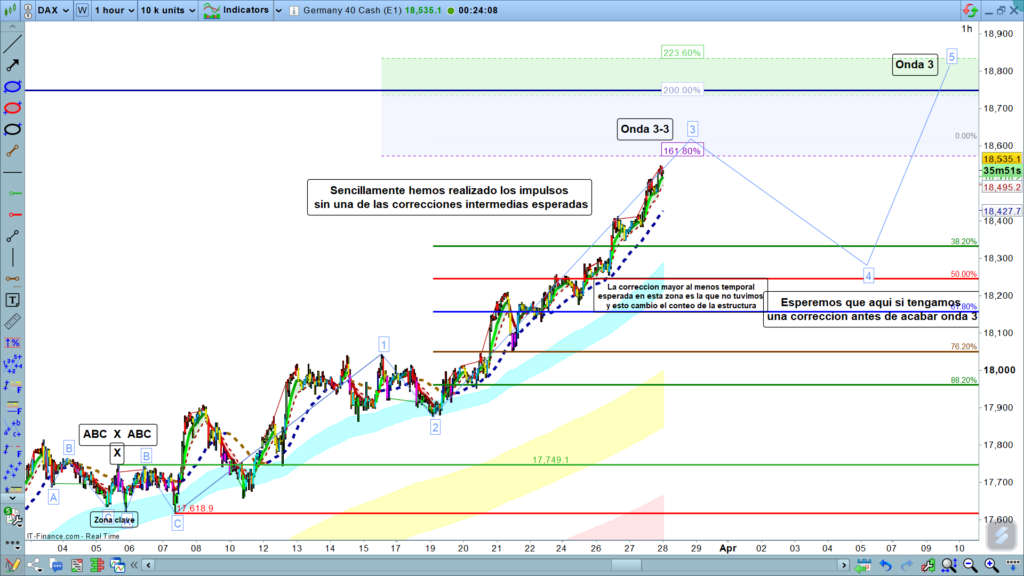Screen dimensions: 1024x576
Task: Click the 18,535.1 current price label
Action: point(1001,158)
